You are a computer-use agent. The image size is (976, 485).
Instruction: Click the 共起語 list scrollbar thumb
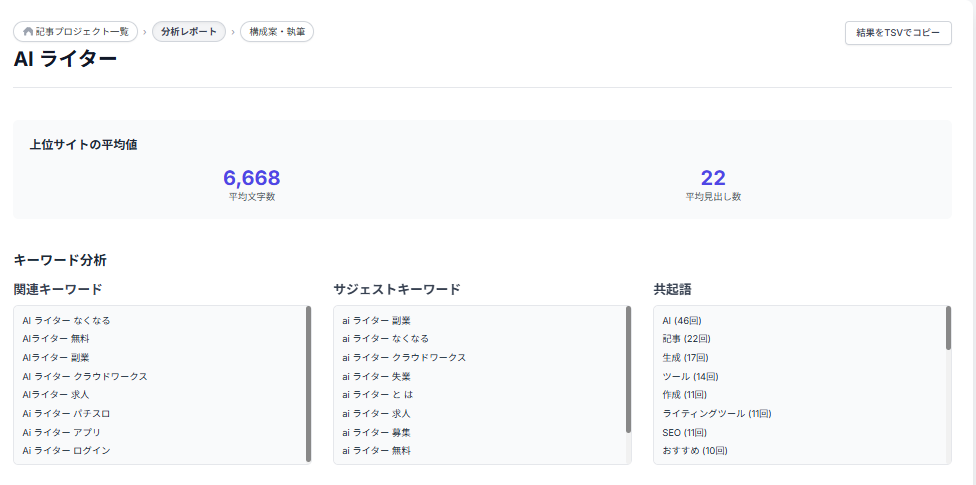click(x=948, y=328)
